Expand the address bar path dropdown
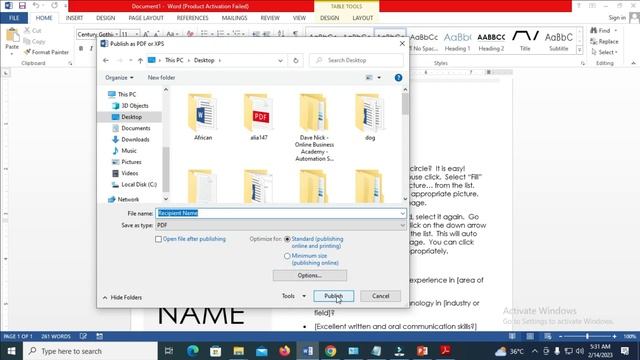The width and height of the screenshot is (640, 360). coord(280,60)
